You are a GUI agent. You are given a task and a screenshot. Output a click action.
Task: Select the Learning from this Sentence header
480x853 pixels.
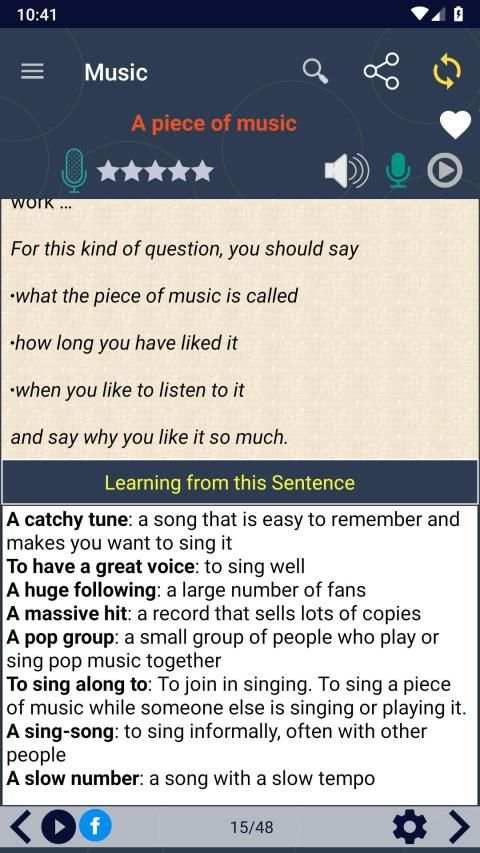(240, 483)
